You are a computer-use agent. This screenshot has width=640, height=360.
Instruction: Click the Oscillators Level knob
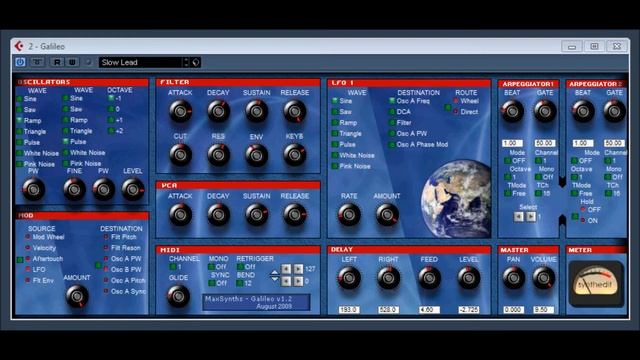(x=133, y=189)
